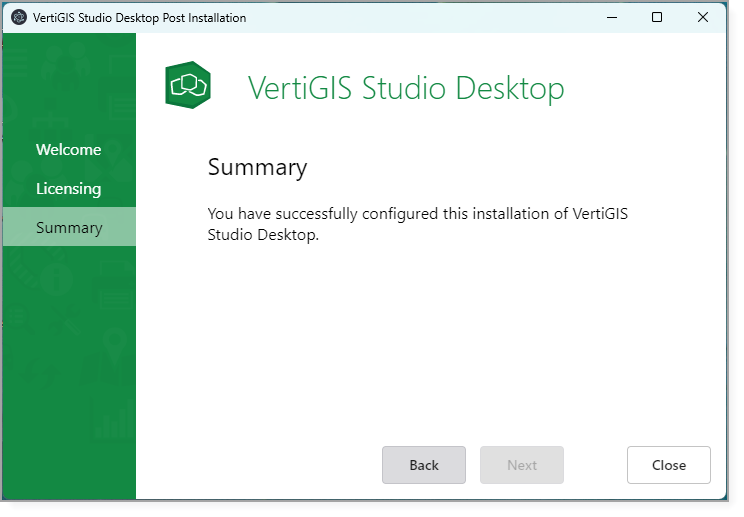Minimize the Post Installation window

coord(610,18)
